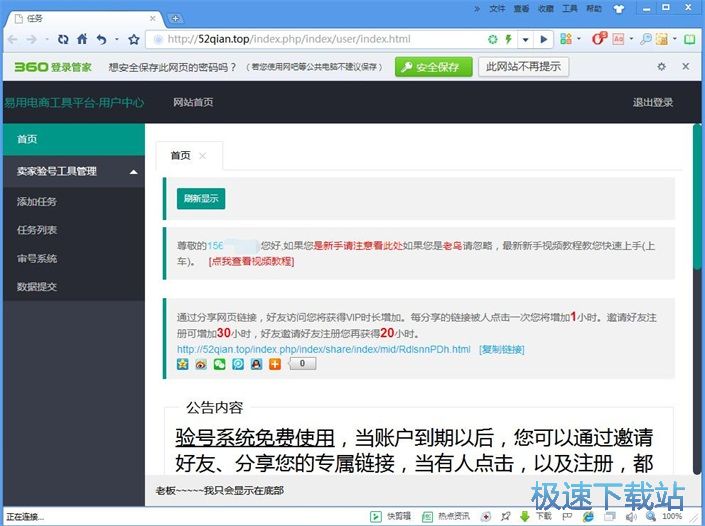Click the 复制链接 link
The height and width of the screenshot is (526, 705).
coord(502,349)
